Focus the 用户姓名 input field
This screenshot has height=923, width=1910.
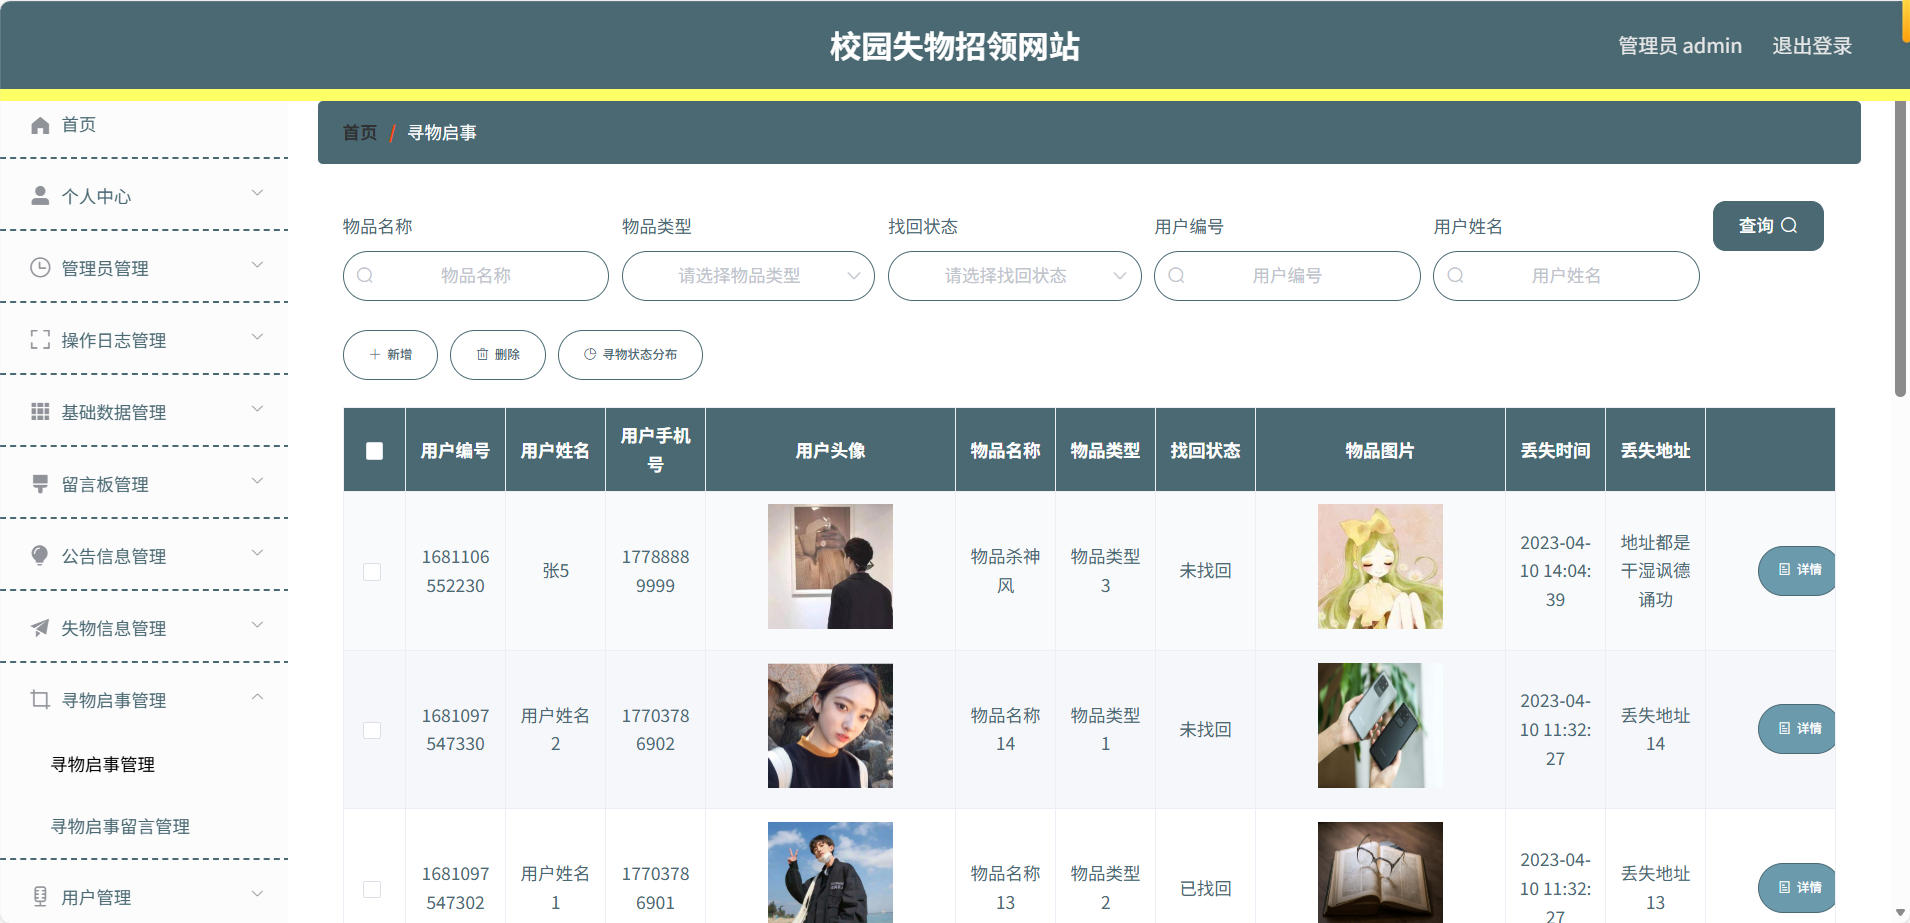(1566, 276)
